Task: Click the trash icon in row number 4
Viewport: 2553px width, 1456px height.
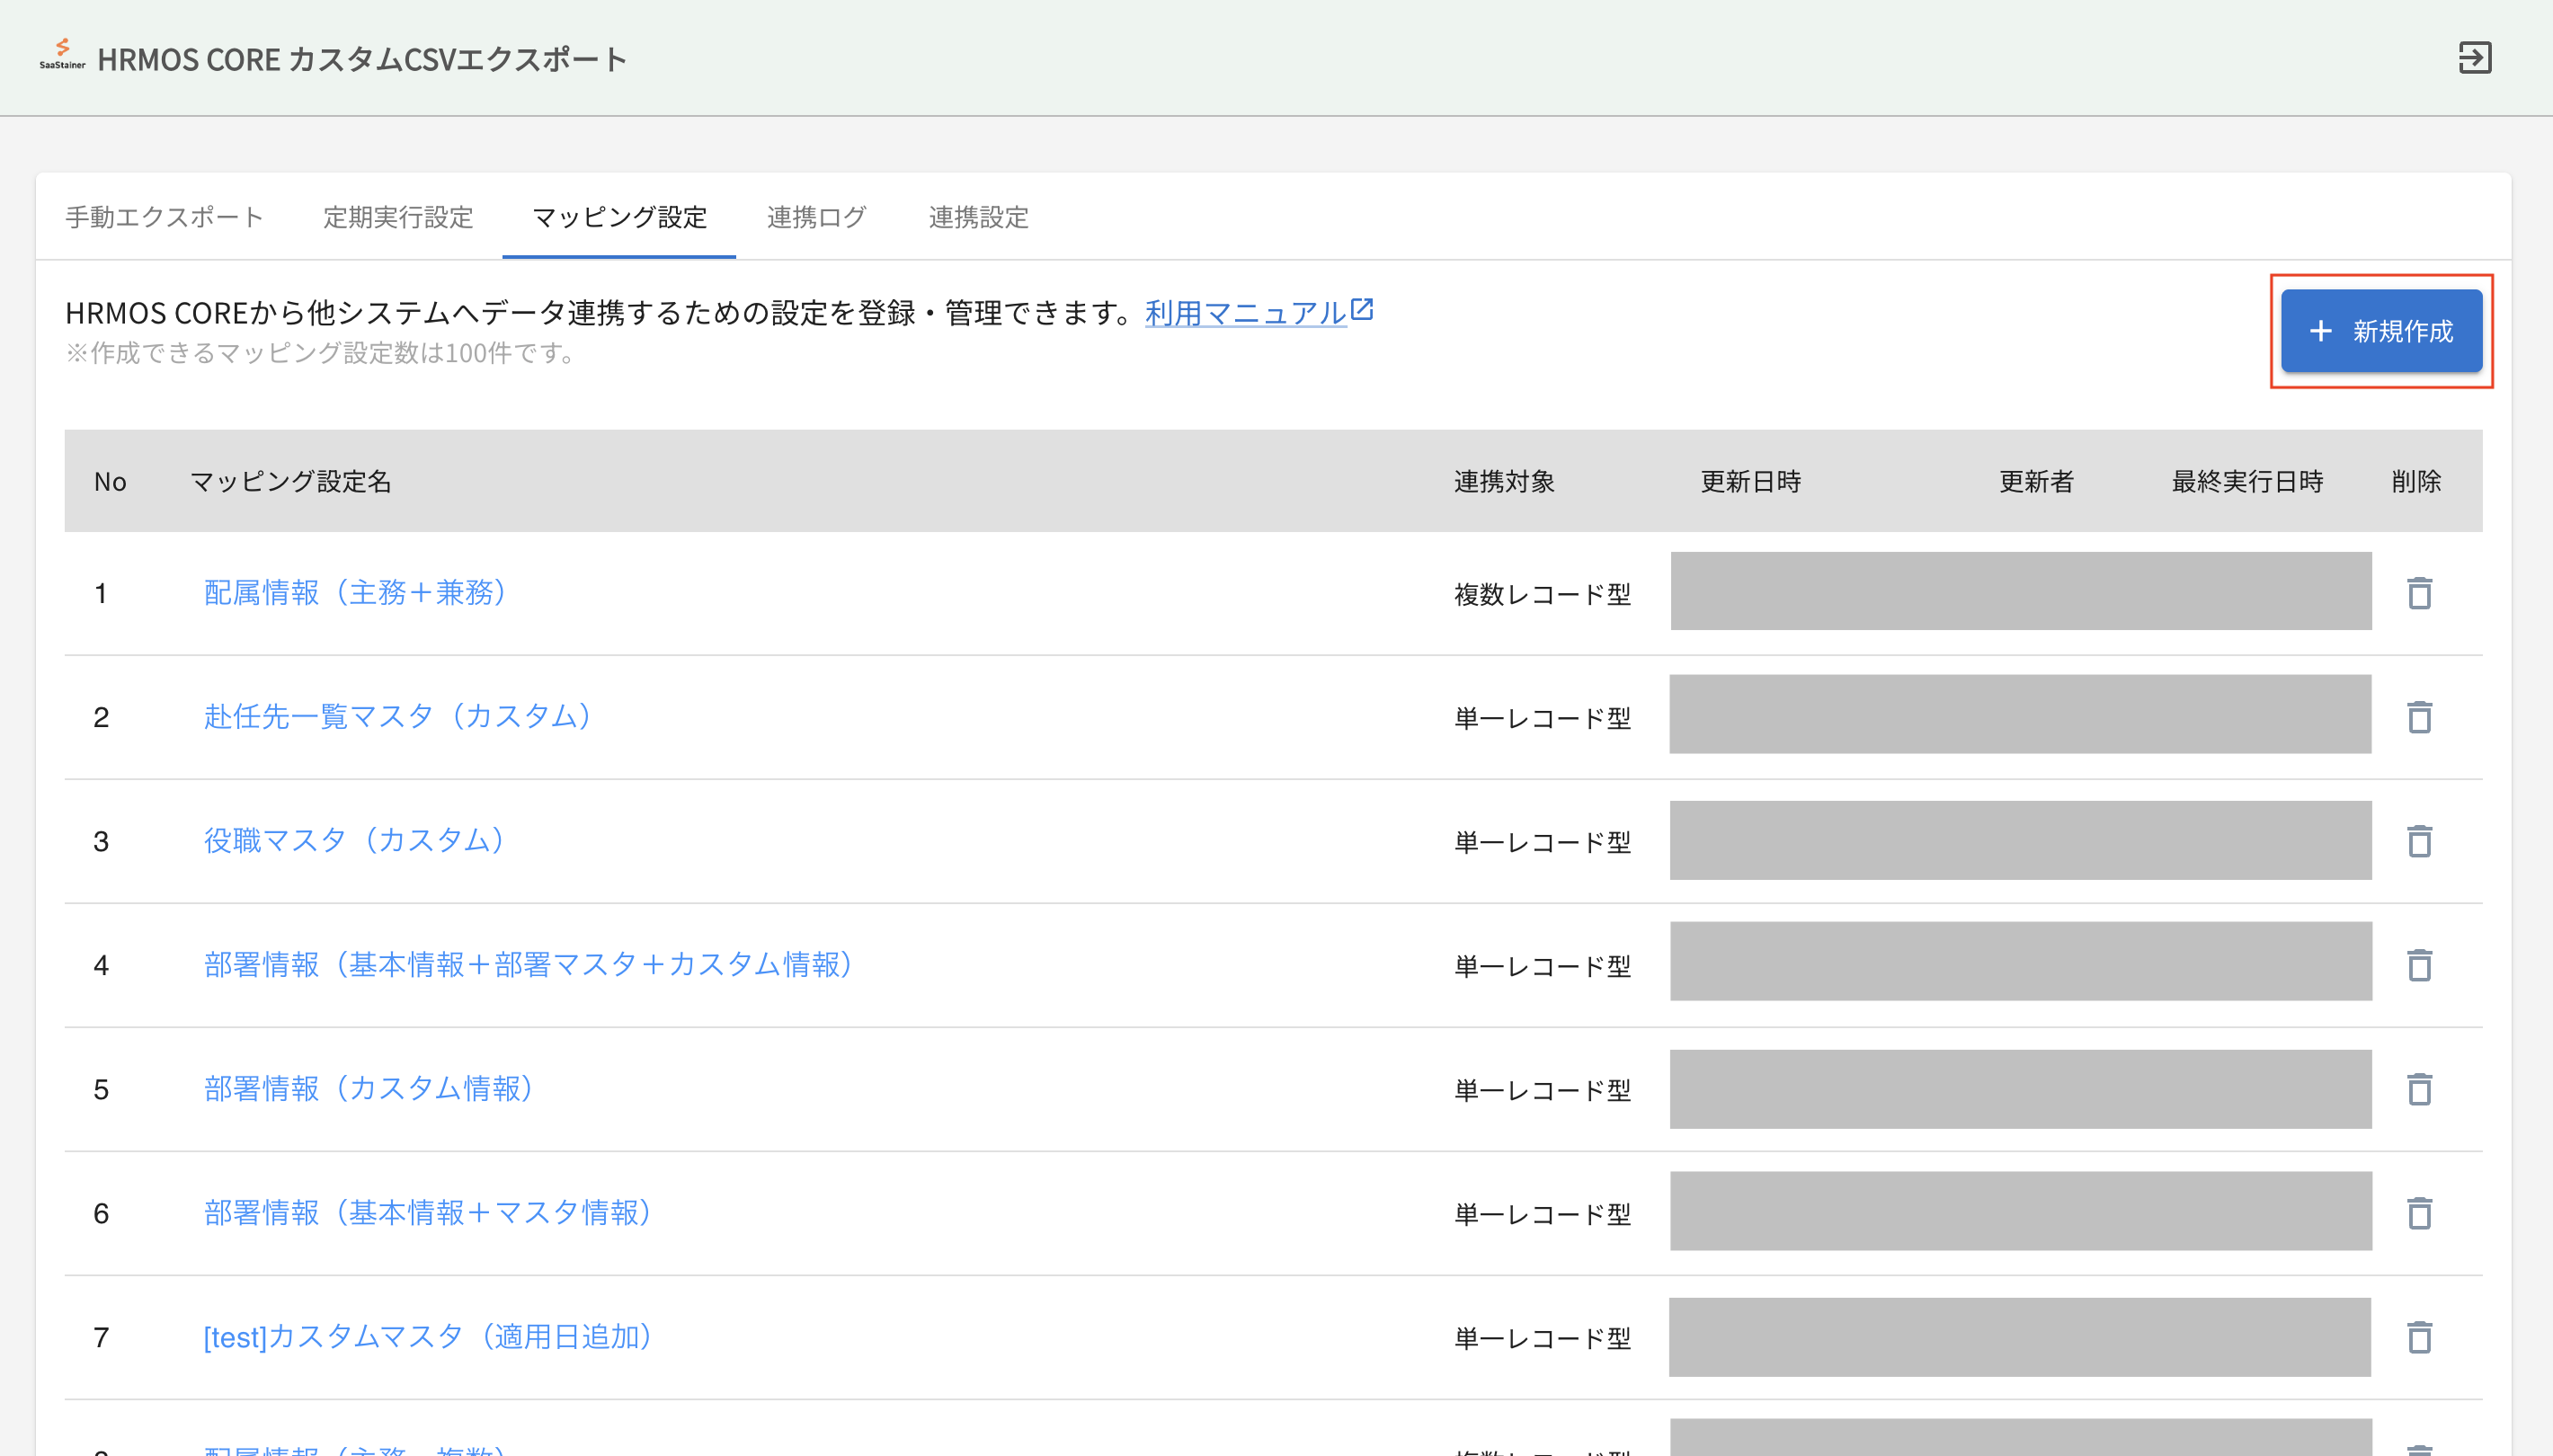Action: tap(2418, 965)
